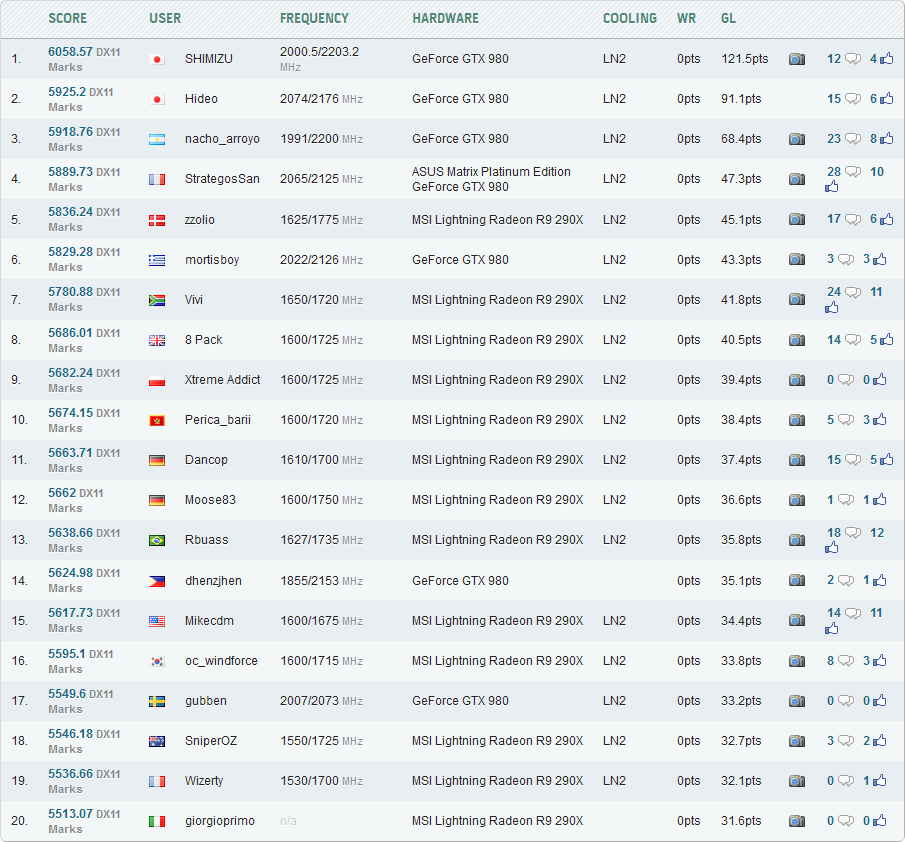
Task: Open comments bubble in SHIMIZU's row
Action: [852, 59]
